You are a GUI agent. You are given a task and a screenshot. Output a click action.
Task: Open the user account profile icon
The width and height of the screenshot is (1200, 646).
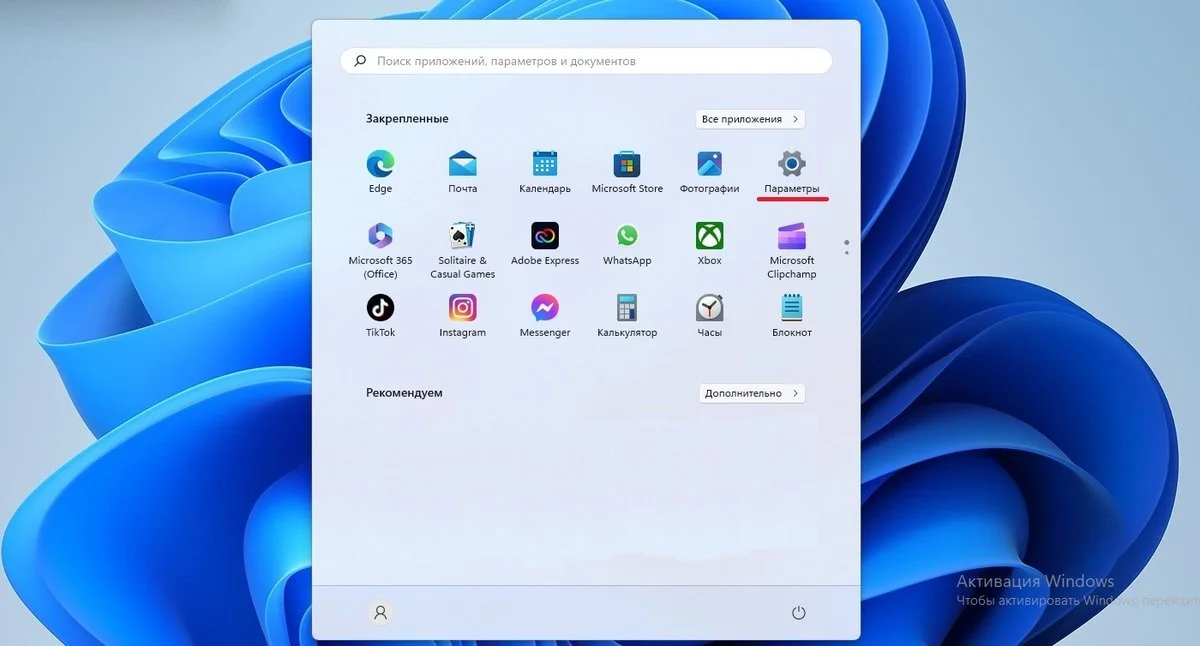[x=380, y=613]
